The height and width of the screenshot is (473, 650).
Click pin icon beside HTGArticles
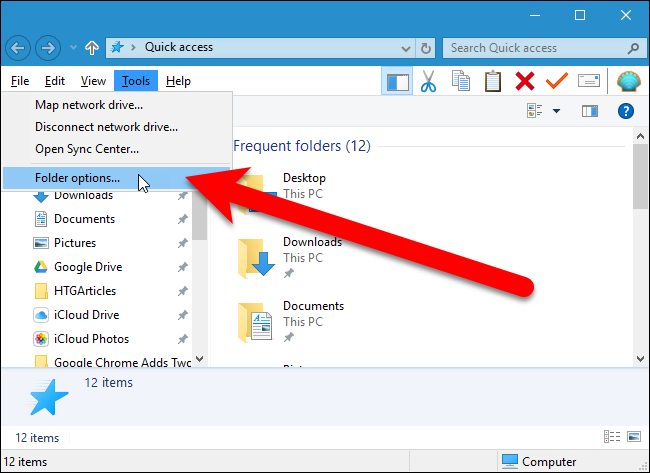coord(182,291)
